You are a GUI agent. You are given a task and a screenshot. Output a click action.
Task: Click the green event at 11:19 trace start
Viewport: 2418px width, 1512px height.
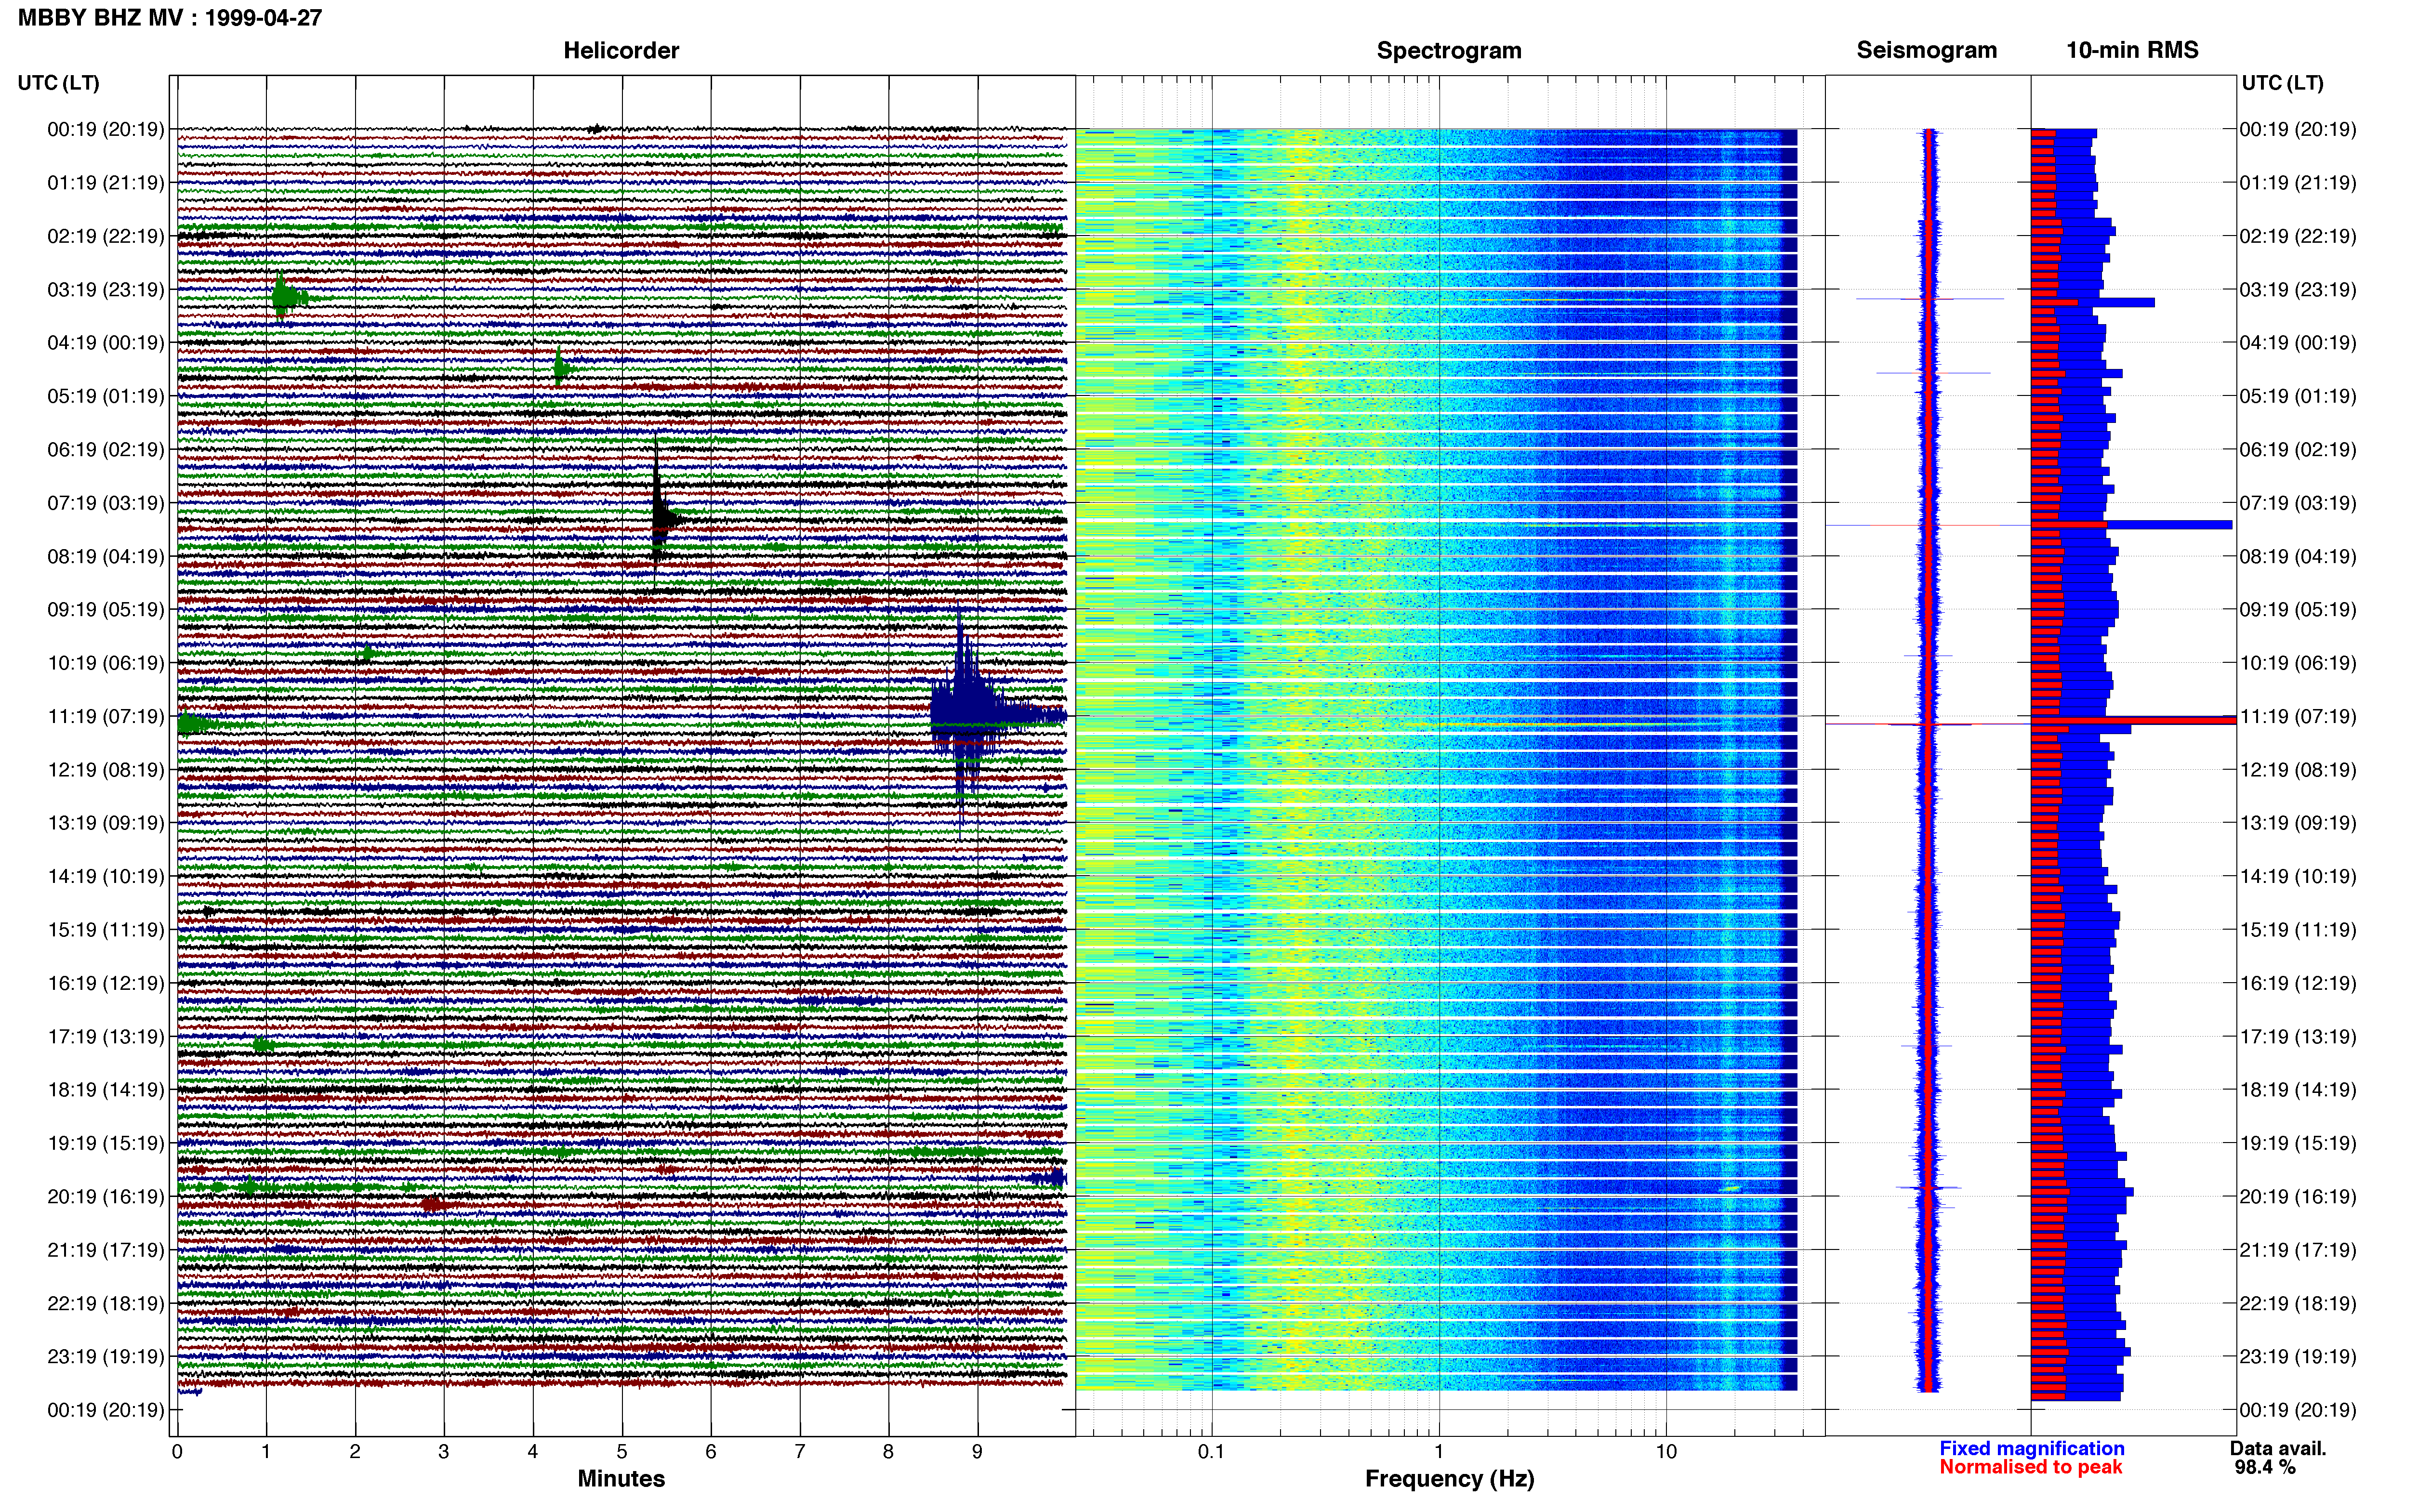click(194, 724)
